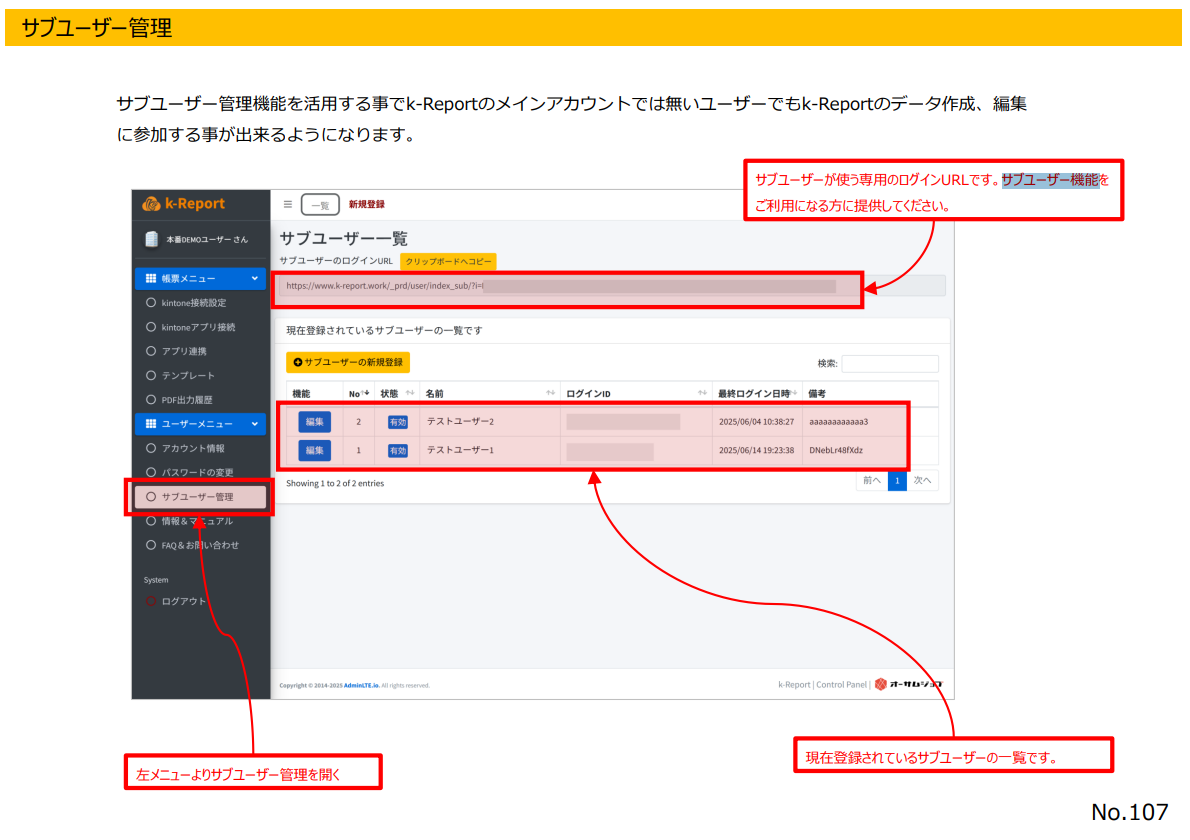The width and height of the screenshot is (1190, 840).
Task: Click the クリップボードへコピー button
Action: coord(448,261)
